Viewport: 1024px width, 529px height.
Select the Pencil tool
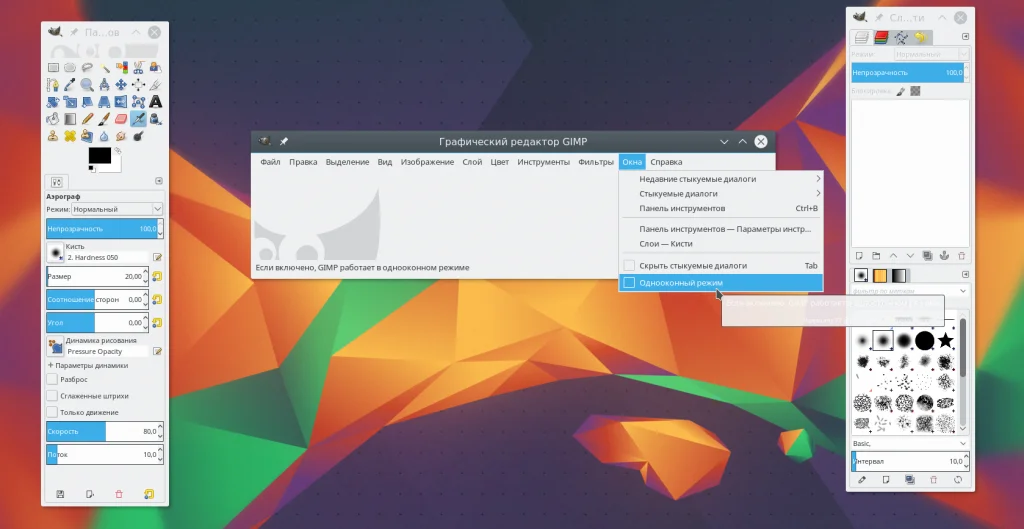87,119
